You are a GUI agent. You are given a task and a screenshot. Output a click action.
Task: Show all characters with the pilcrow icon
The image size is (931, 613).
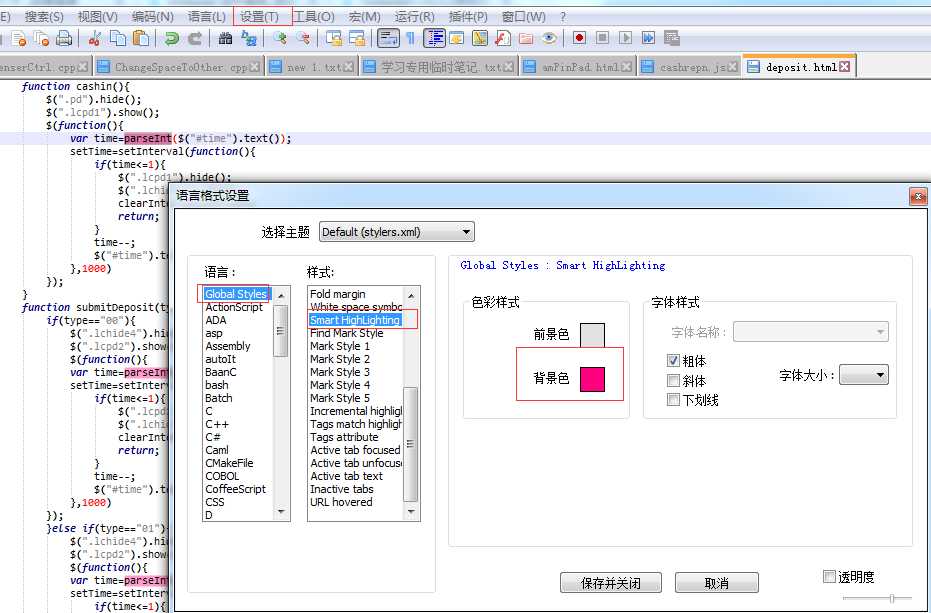coord(411,39)
